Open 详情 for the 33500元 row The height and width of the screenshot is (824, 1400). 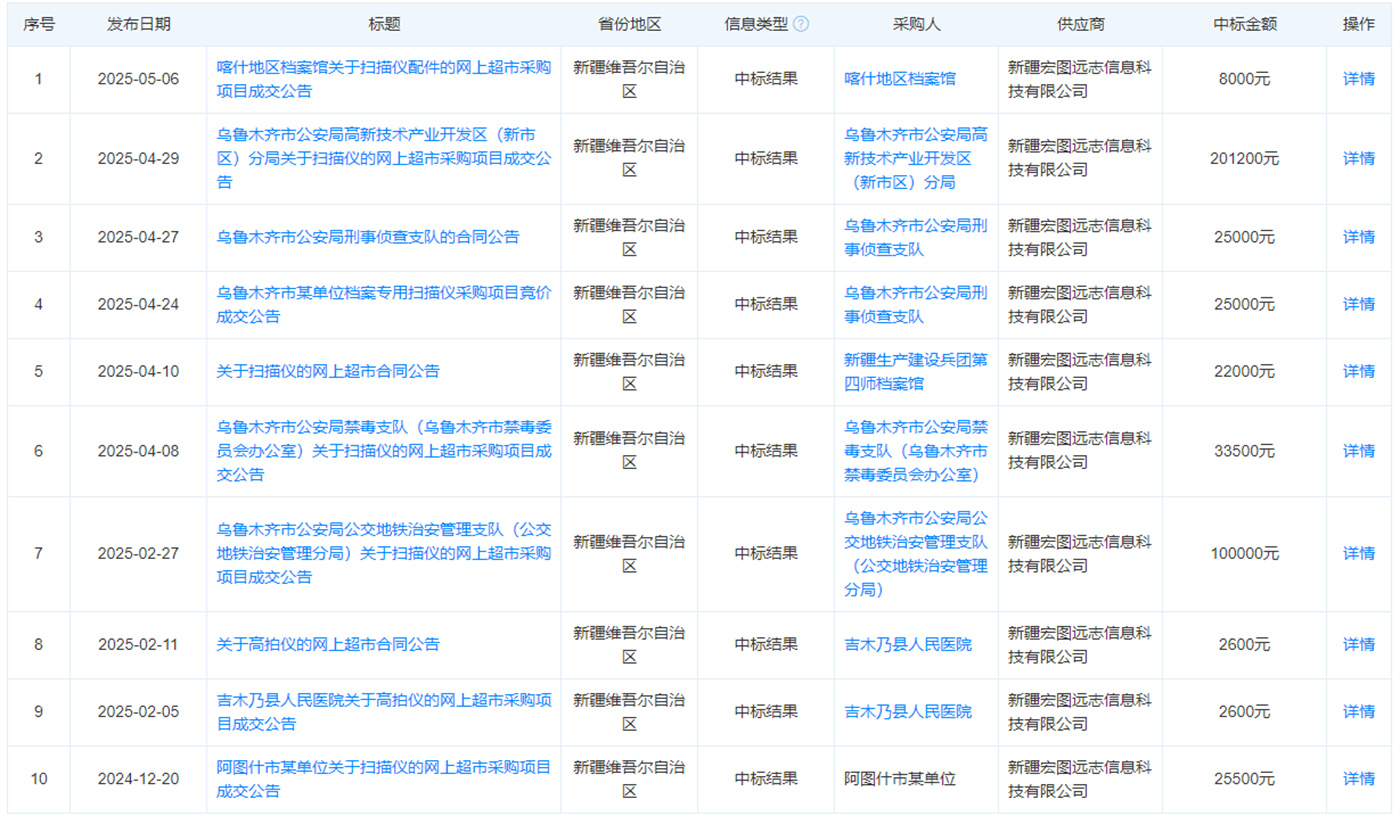click(x=1359, y=451)
